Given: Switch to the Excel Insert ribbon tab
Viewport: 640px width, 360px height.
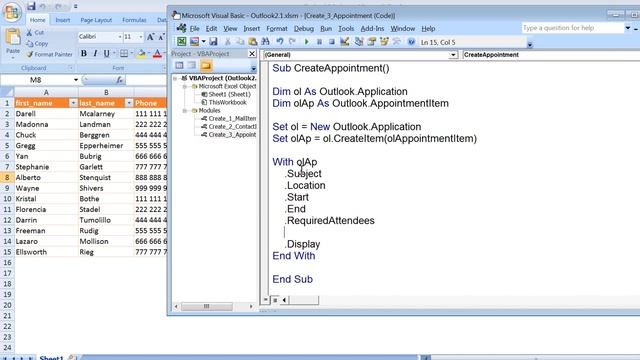Looking at the screenshot, I should tap(62, 20).
